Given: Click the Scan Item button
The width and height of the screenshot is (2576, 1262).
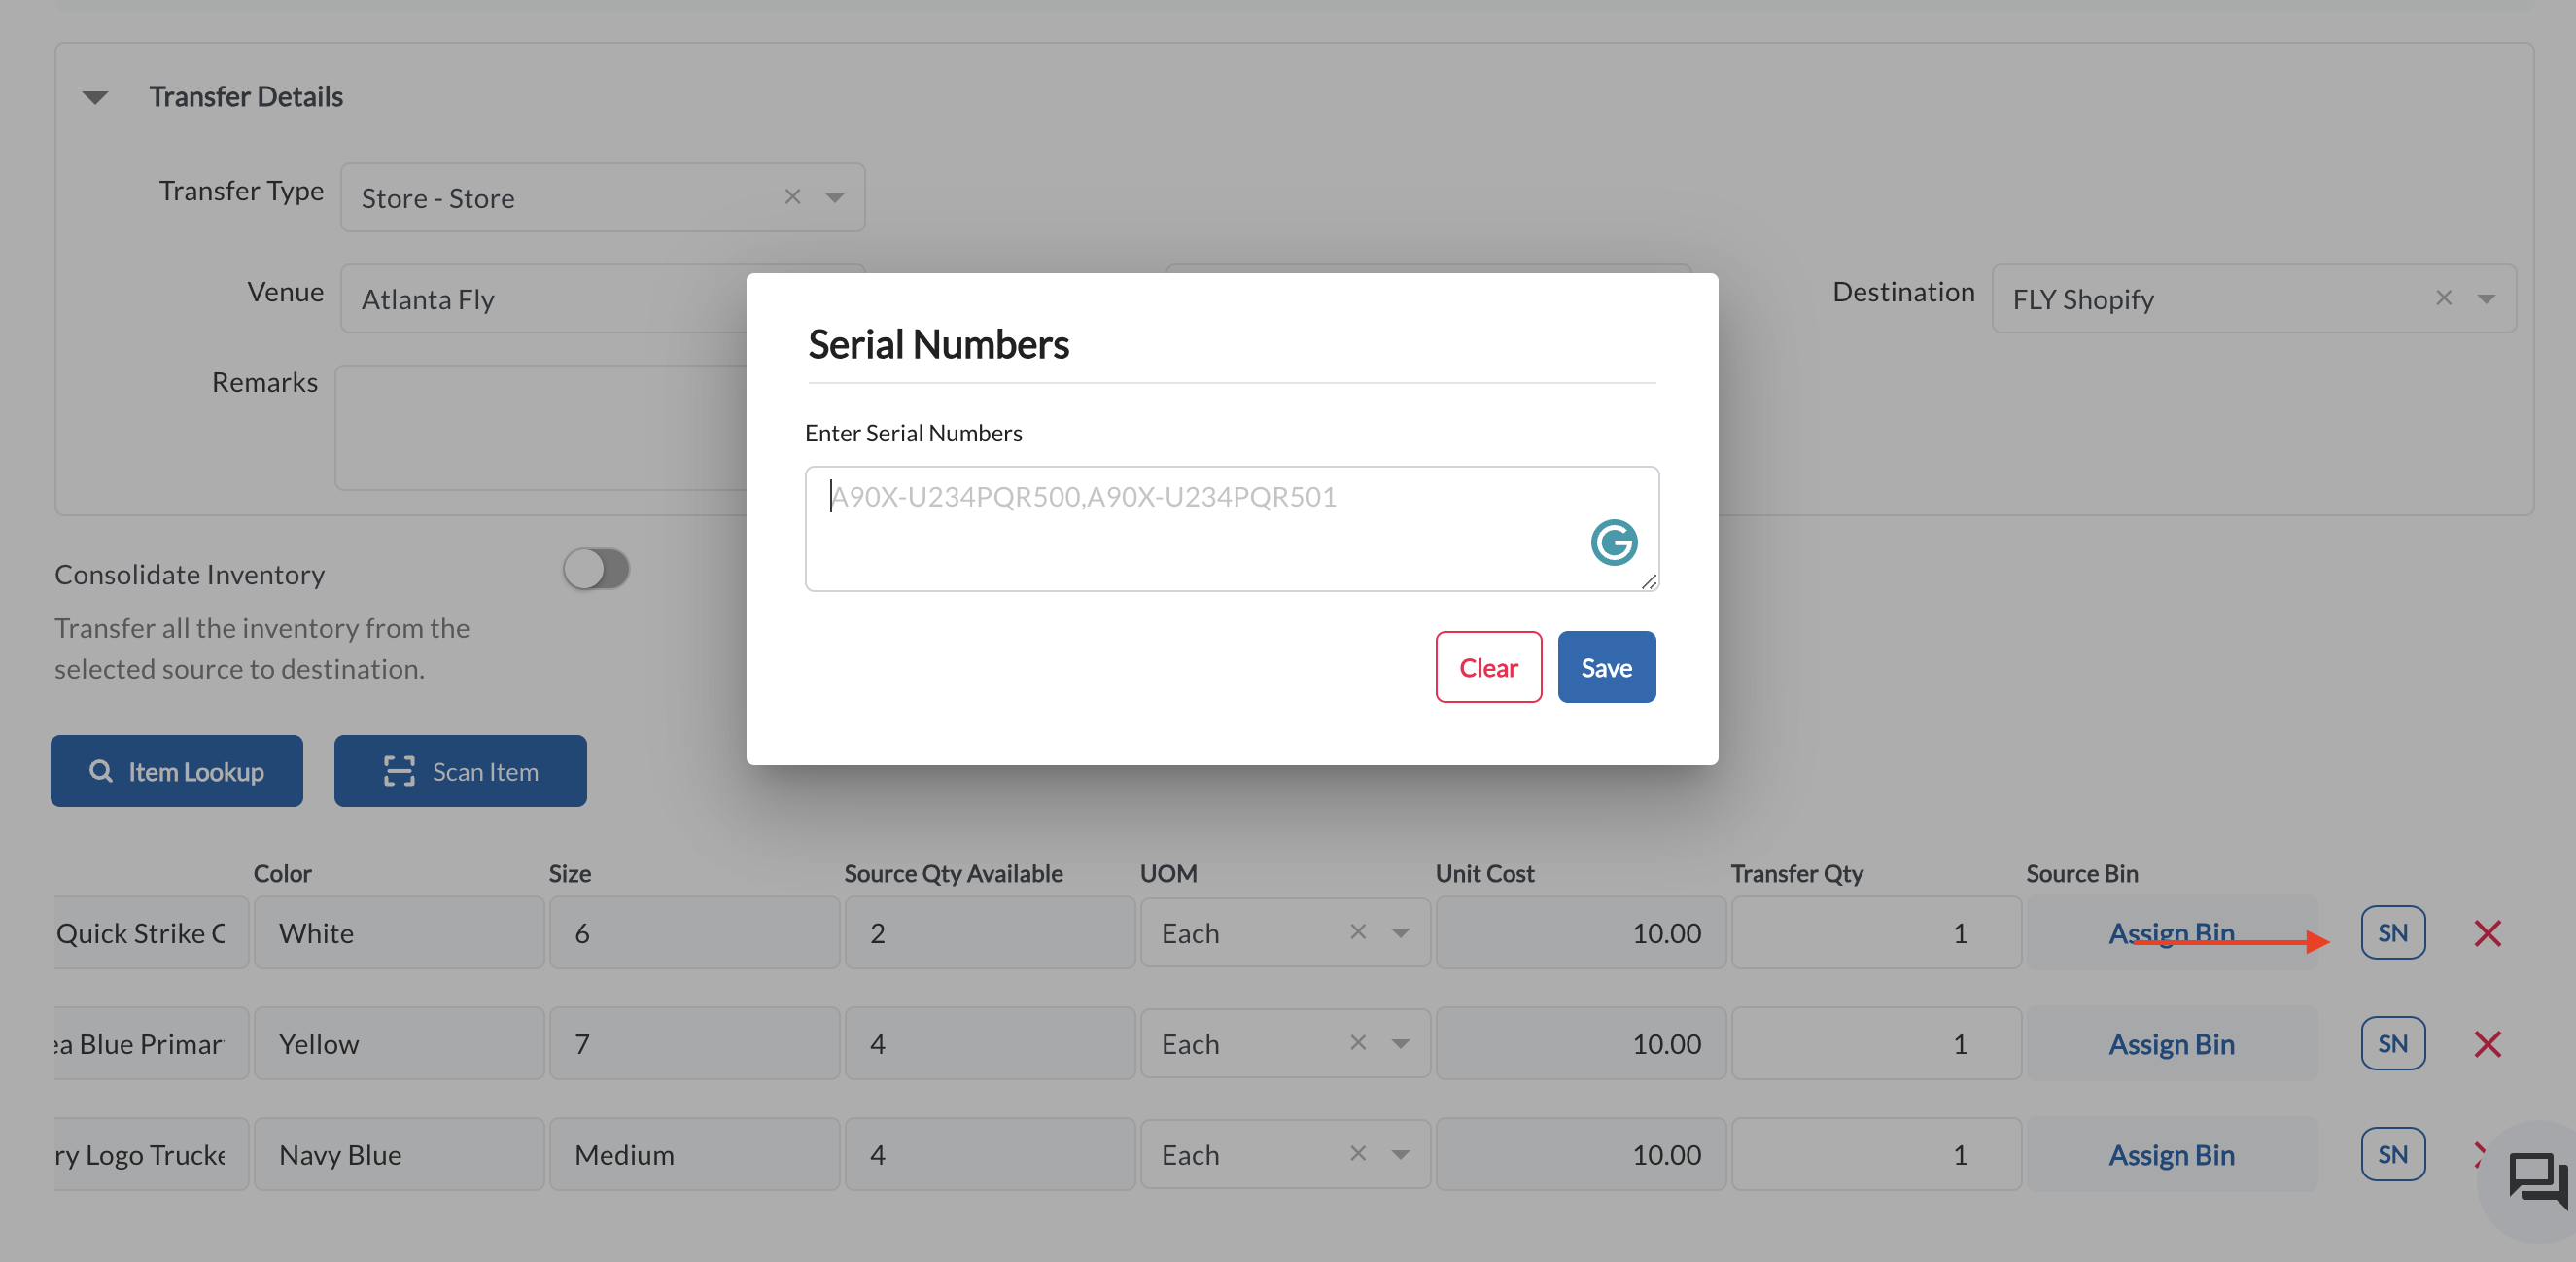Looking at the screenshot, I should pos(460,771).
